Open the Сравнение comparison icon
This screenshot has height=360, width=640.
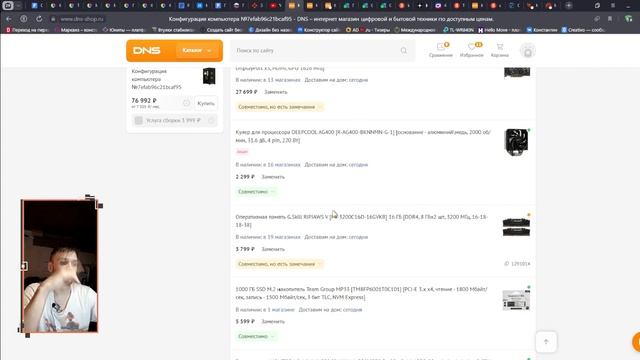[441, 50]
